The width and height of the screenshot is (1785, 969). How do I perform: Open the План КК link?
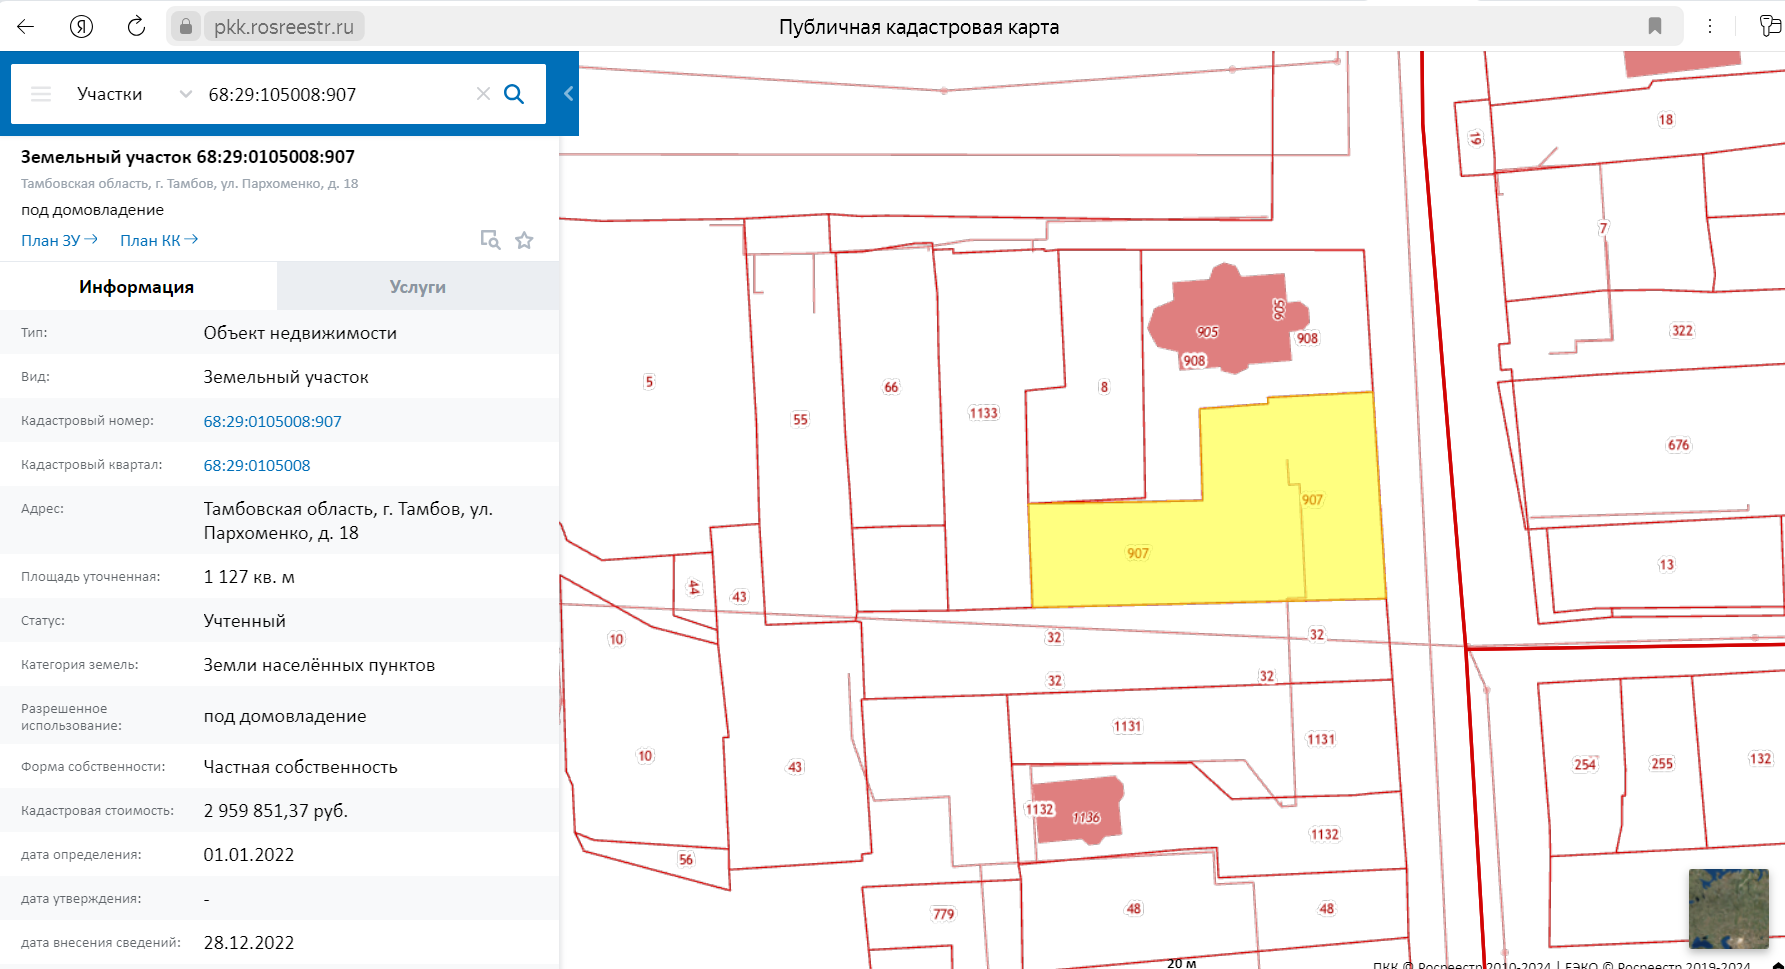[159, 240]
